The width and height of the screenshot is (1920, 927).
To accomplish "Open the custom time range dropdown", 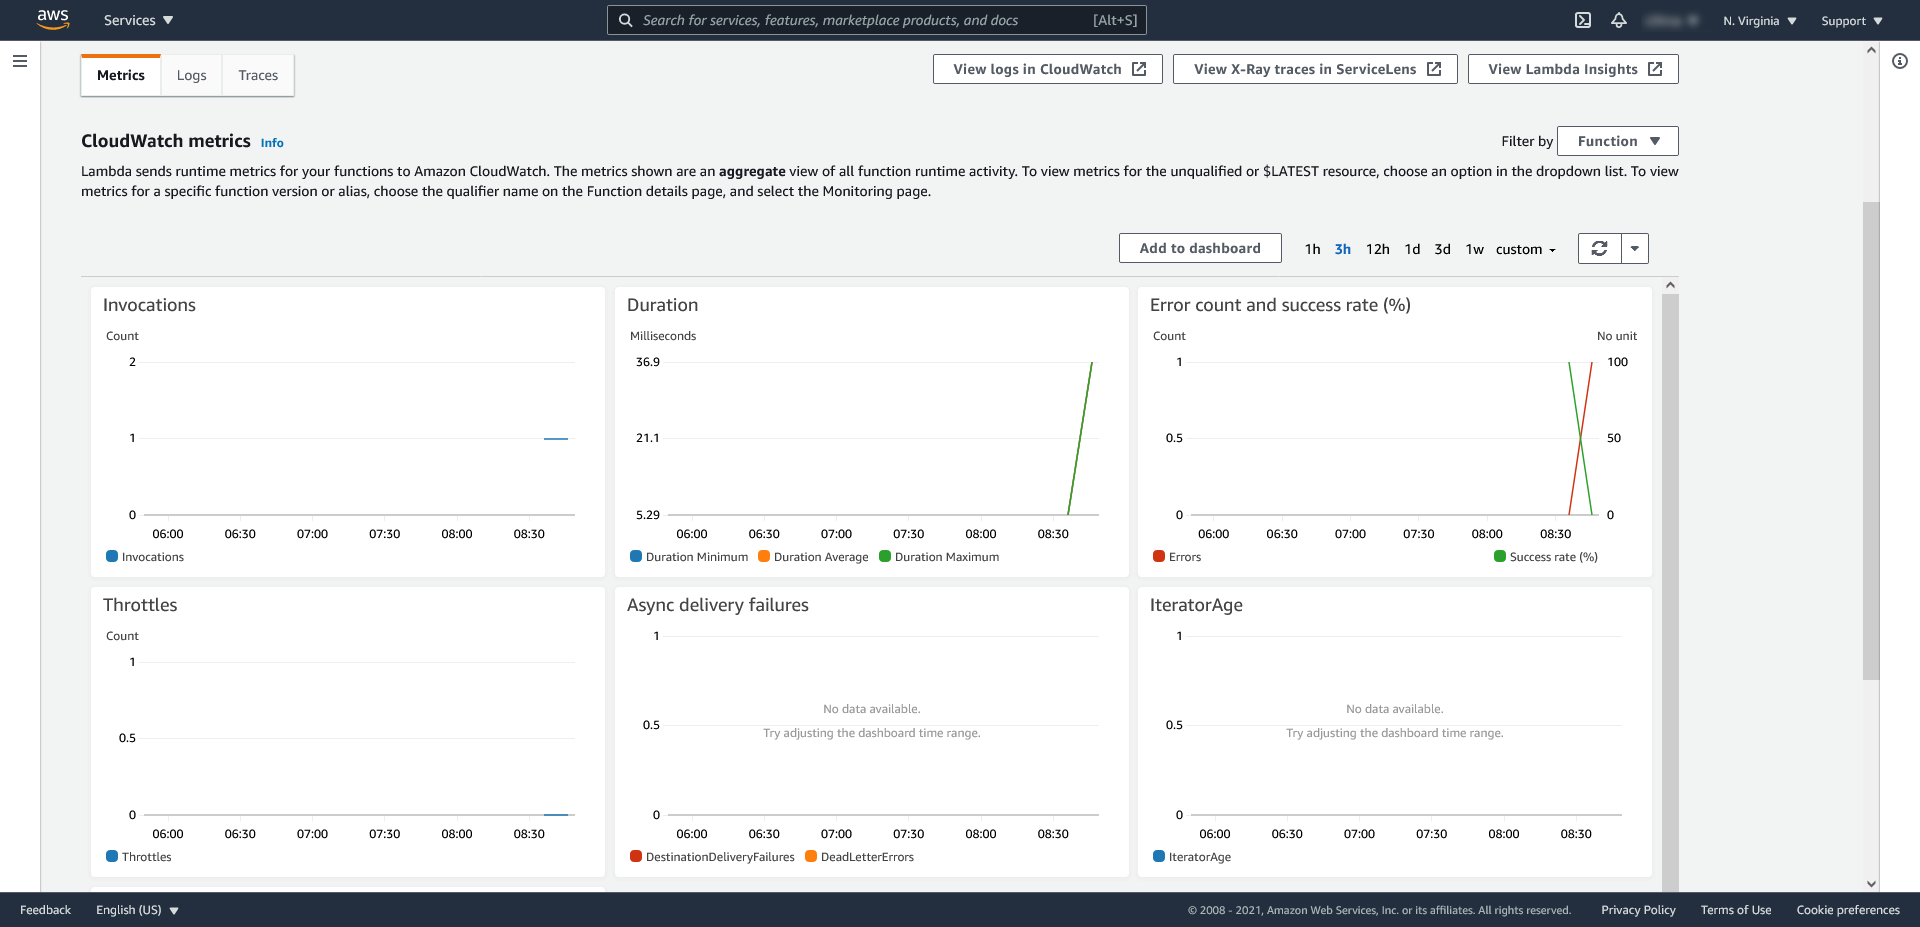I will tap(1526, 249).
